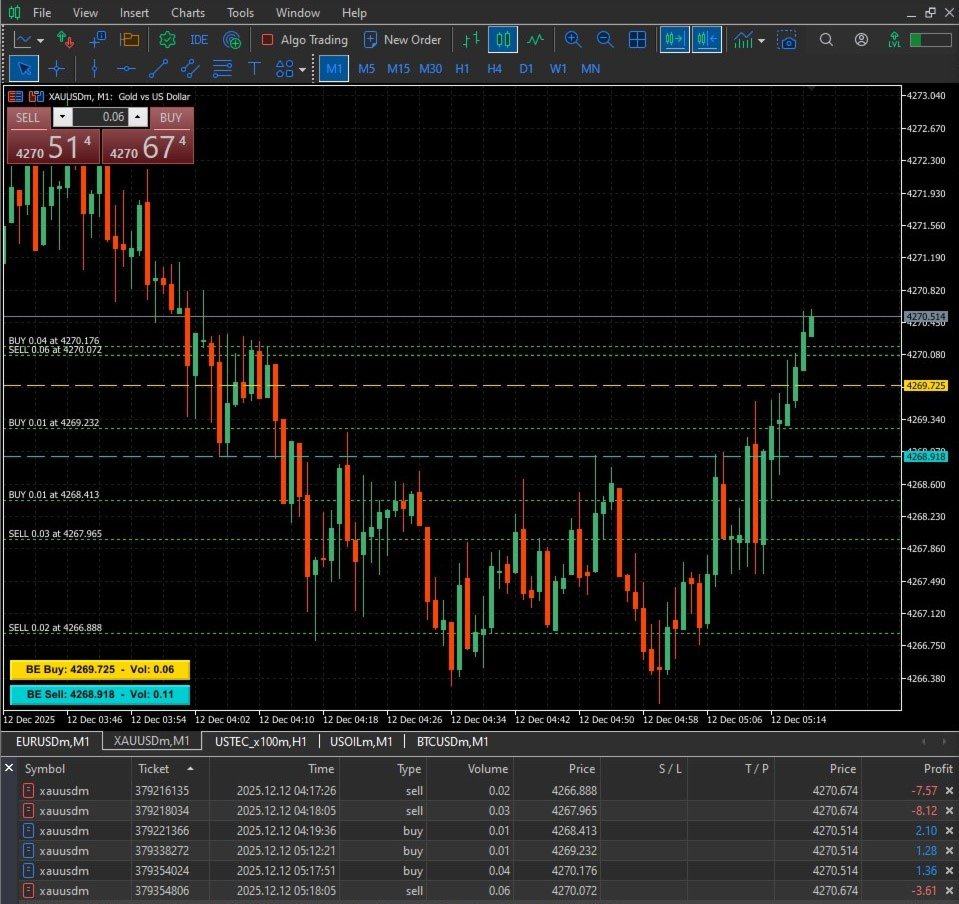The image size is (959, 904).
Task: Click the trade arrows up-down icon
Action: [x=65, y=40]
